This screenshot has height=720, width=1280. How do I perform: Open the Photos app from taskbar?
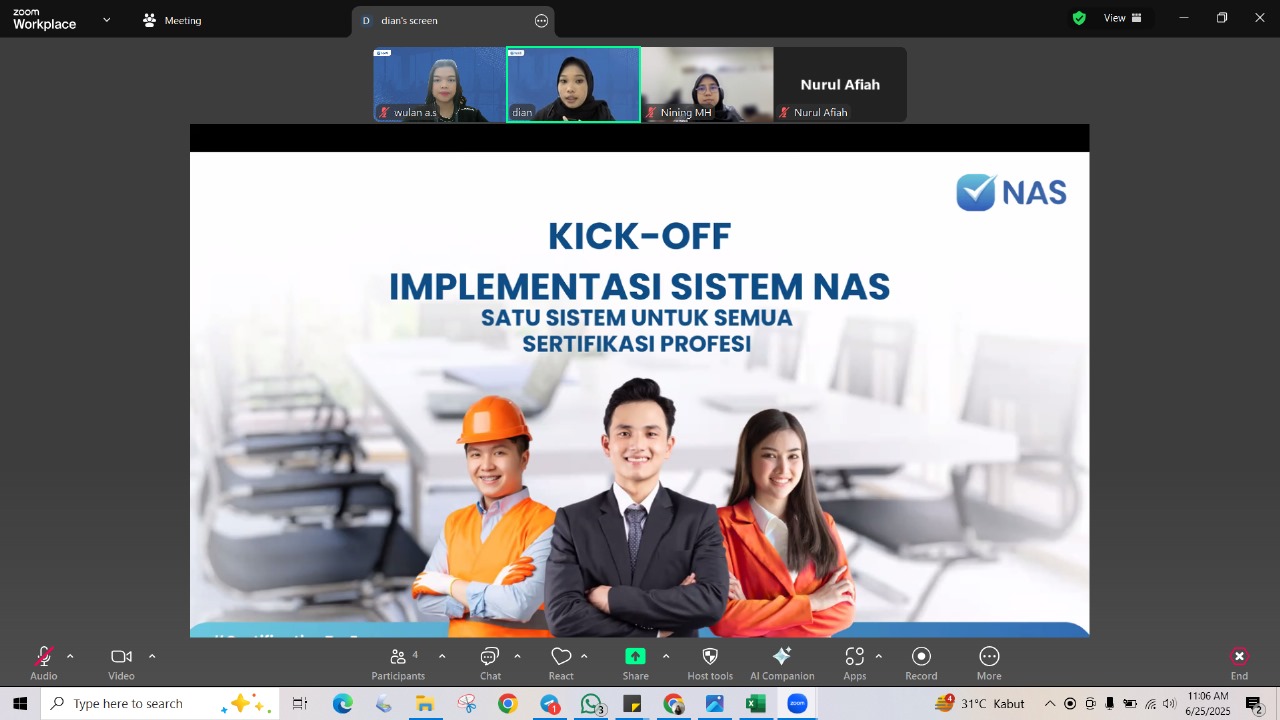coord(715,704)
